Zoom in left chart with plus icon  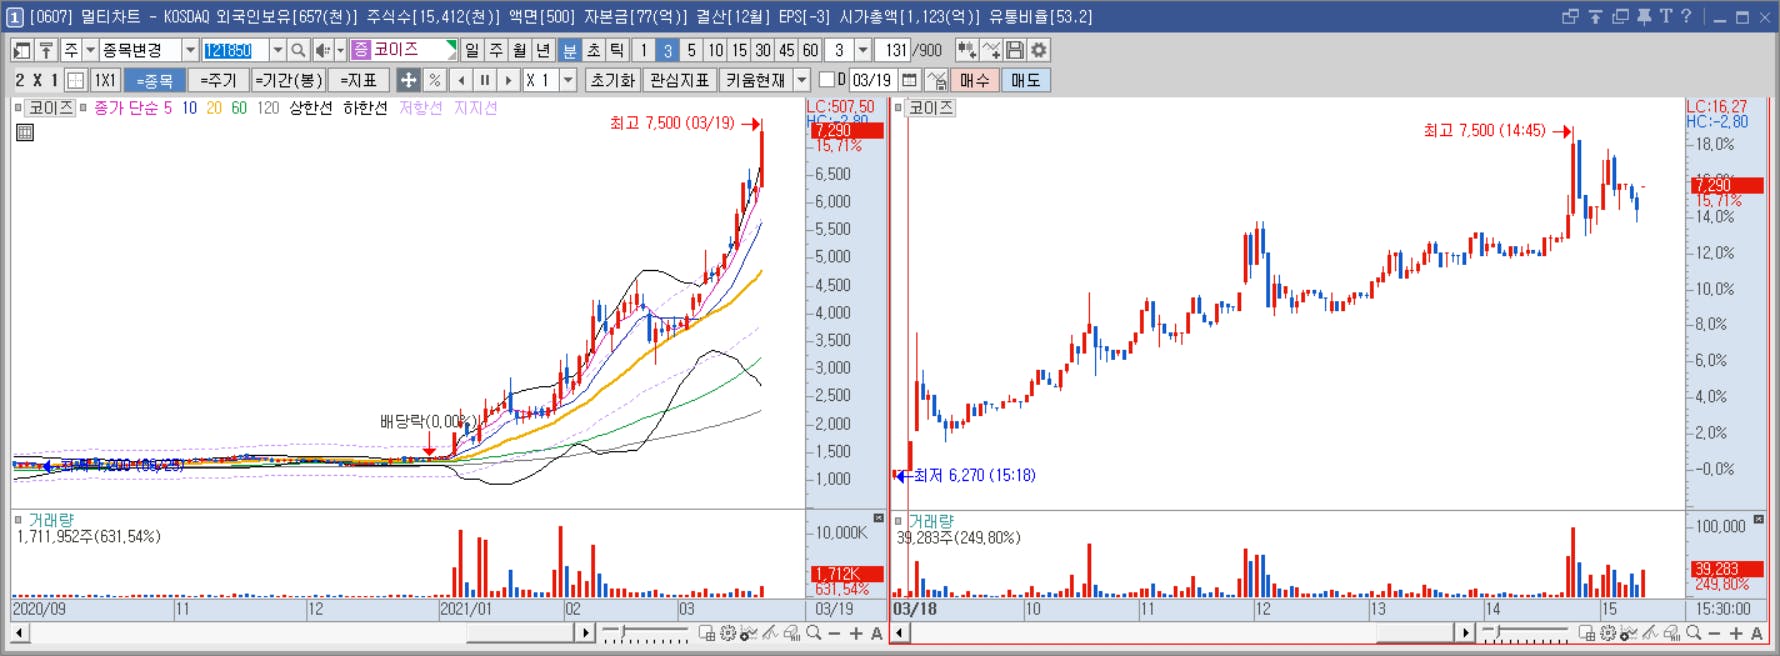click(856, 633)
